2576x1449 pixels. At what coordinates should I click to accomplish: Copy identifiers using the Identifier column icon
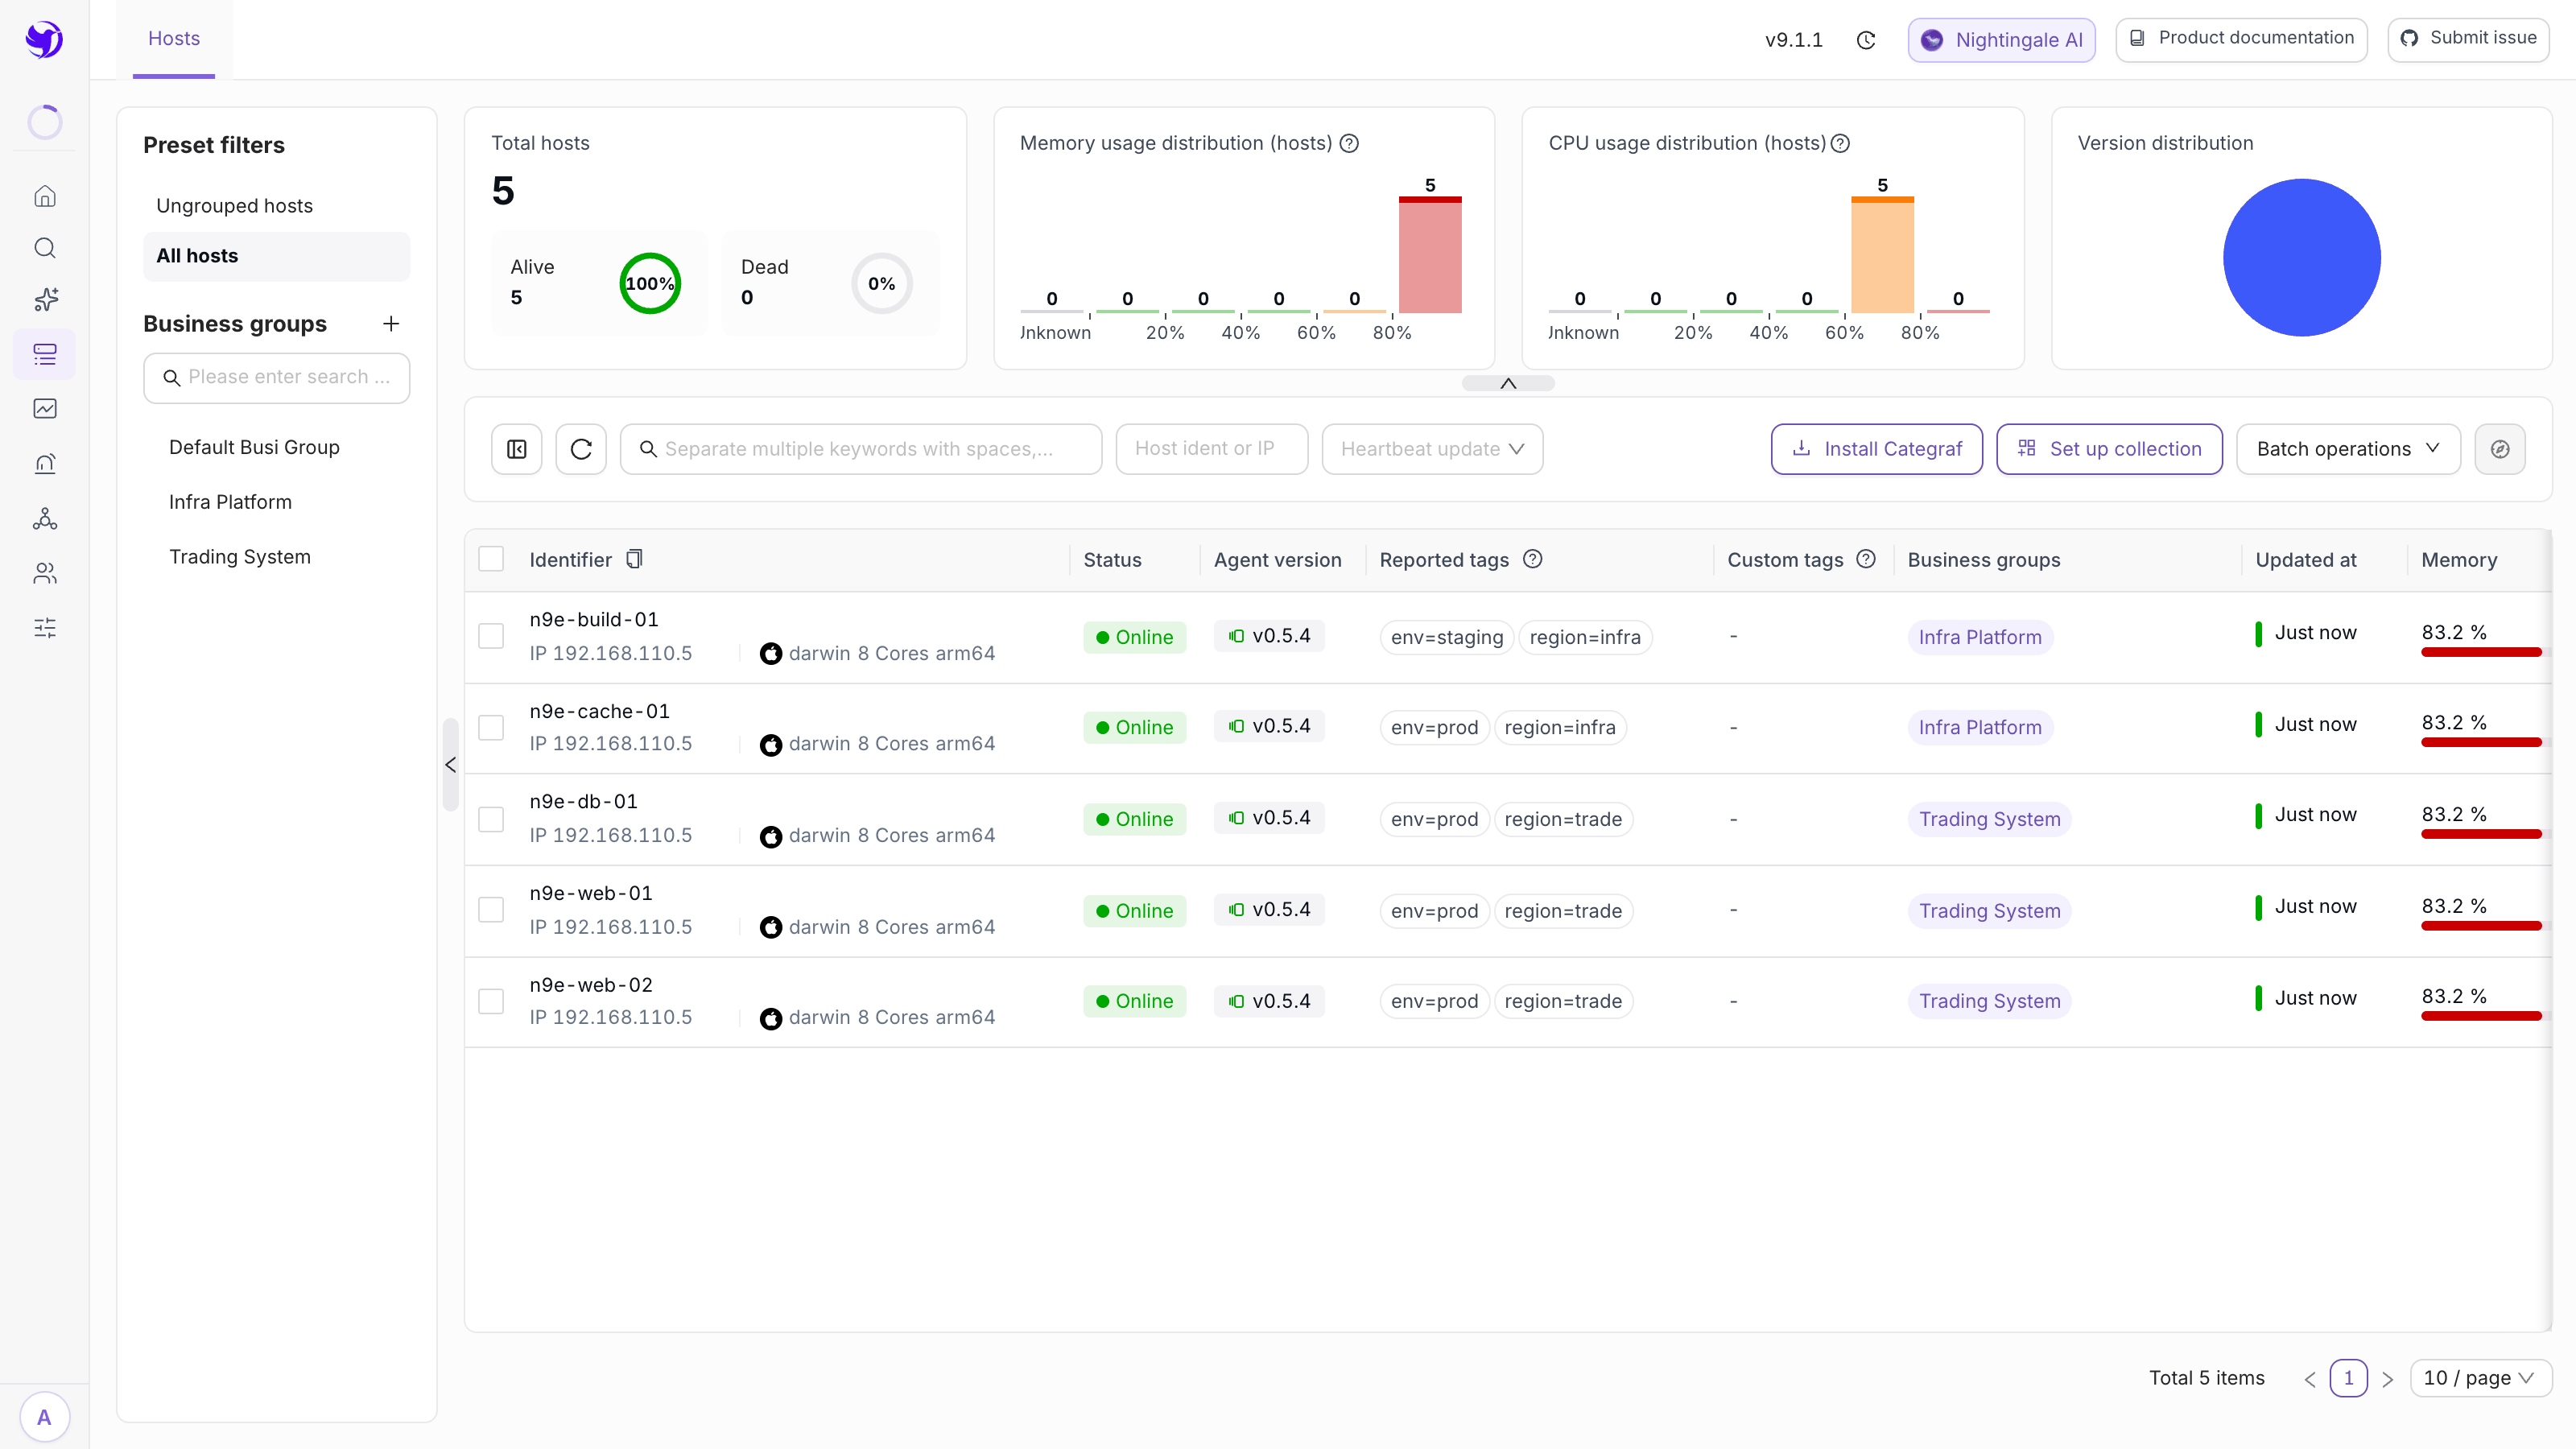tap(634, 559)
